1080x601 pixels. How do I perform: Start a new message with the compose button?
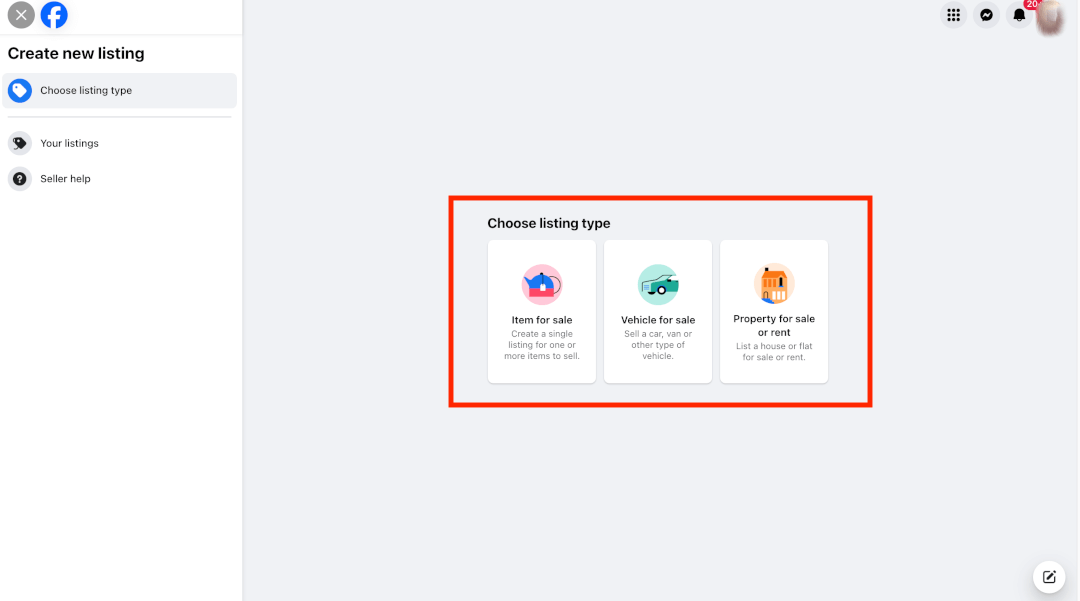click(1049, 577)
